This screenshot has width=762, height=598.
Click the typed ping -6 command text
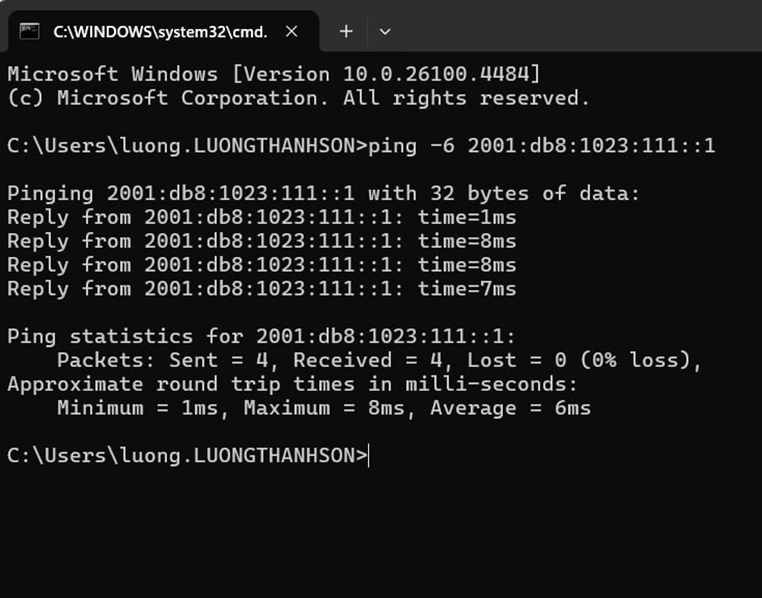pos(542,146)
